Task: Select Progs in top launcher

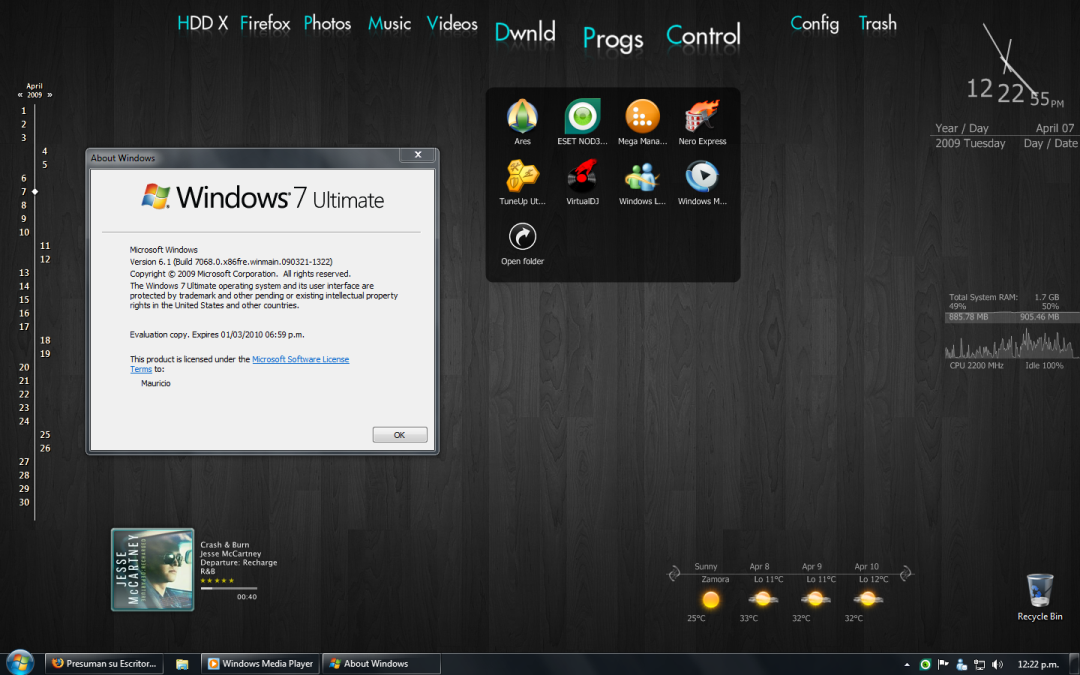Action: click(613, 39)
